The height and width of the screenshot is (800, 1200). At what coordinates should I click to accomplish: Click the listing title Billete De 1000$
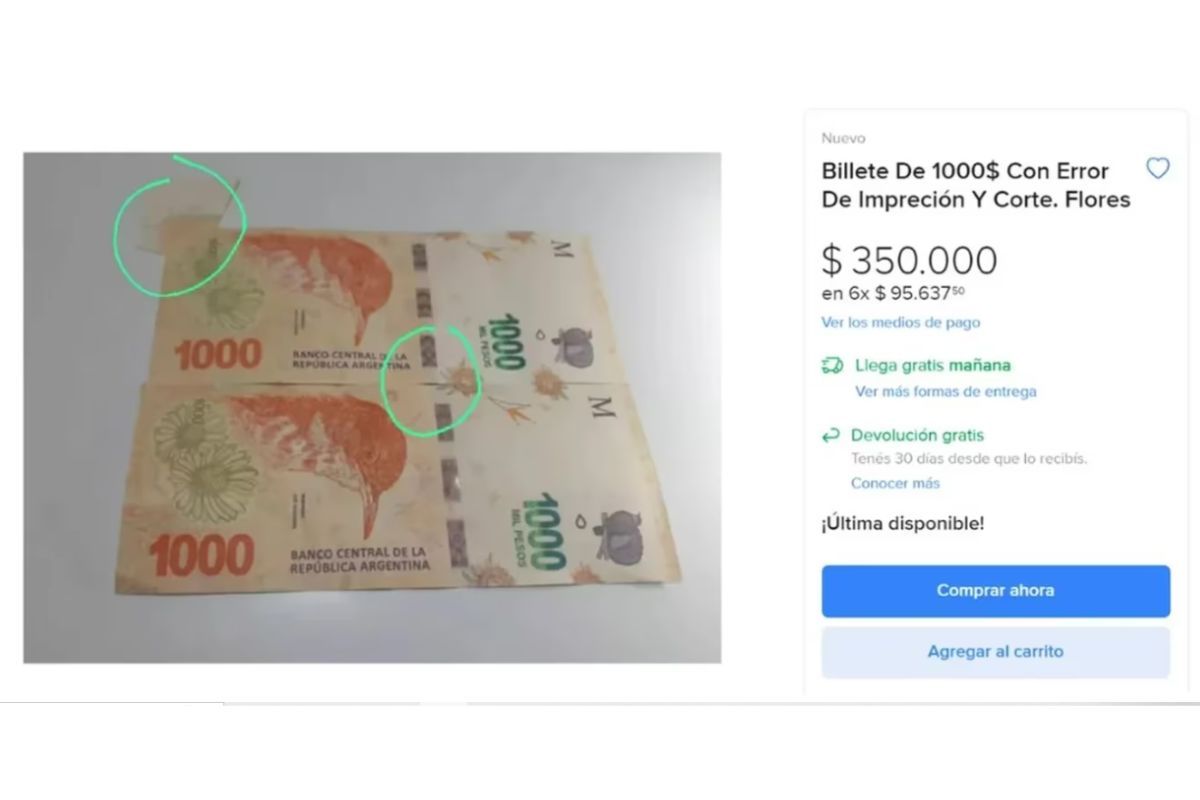[976, 185]
